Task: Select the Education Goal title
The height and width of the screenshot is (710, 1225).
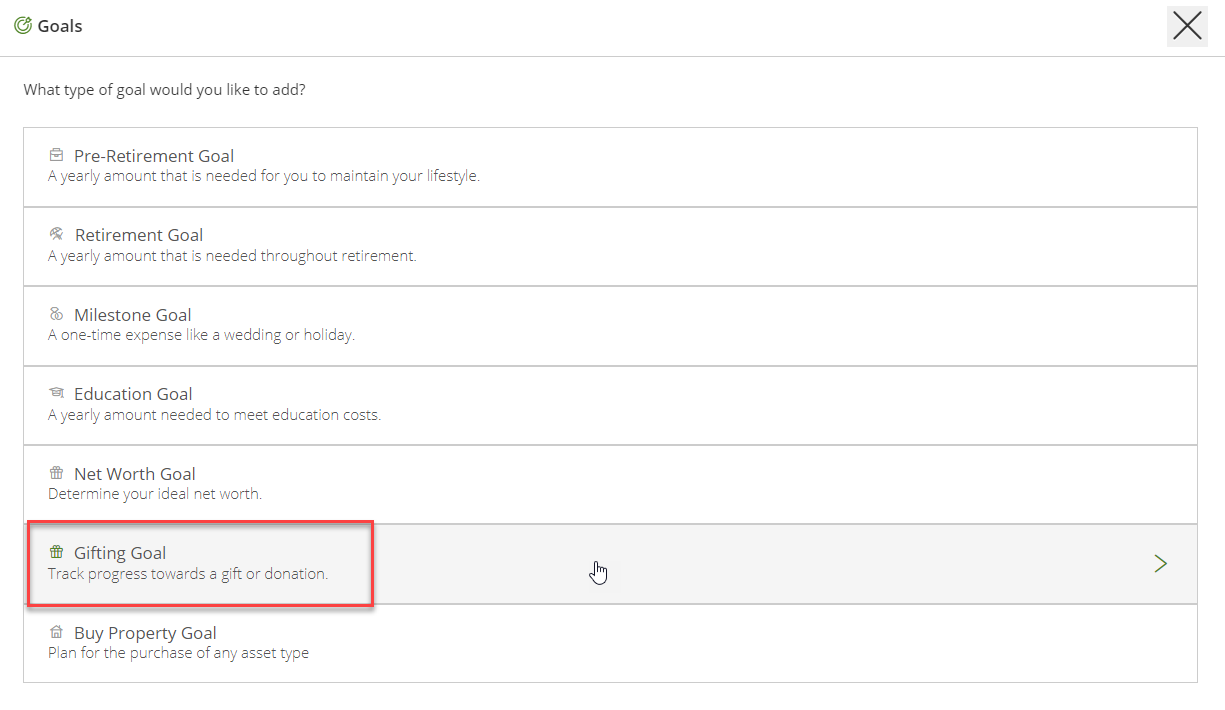Action: coord(133,394)
